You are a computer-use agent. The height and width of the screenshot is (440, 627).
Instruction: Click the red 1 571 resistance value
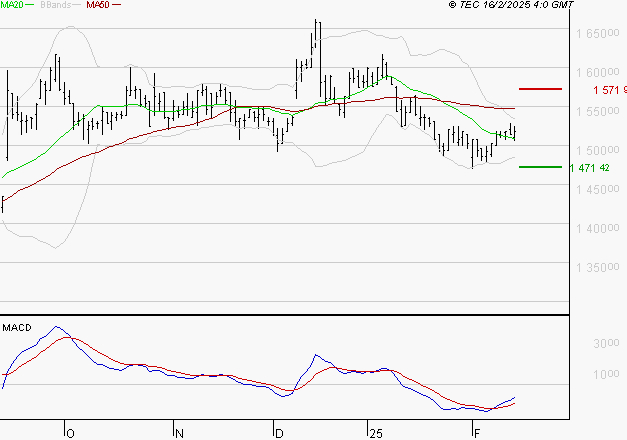(x=610, y=90)
